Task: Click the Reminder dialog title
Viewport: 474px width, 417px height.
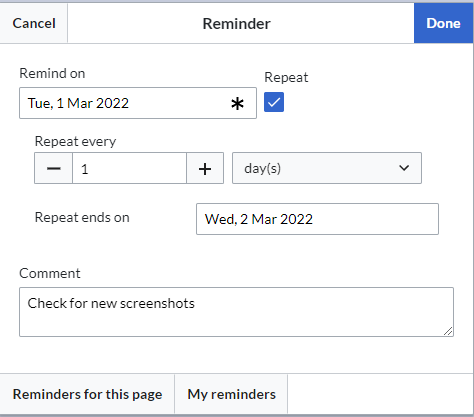Action: (x=237, y=24)
